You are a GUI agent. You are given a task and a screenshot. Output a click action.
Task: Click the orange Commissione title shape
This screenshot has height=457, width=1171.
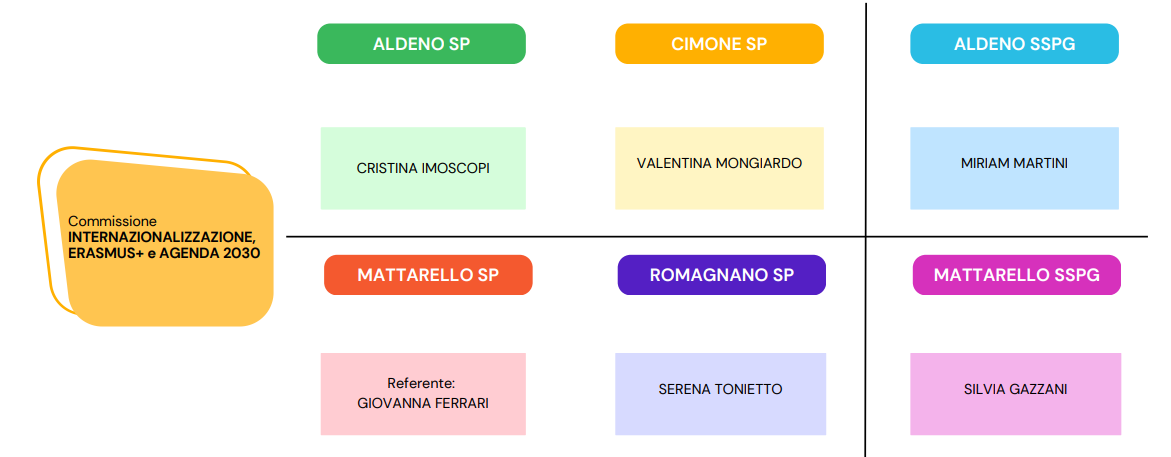[x=165, y=243]
